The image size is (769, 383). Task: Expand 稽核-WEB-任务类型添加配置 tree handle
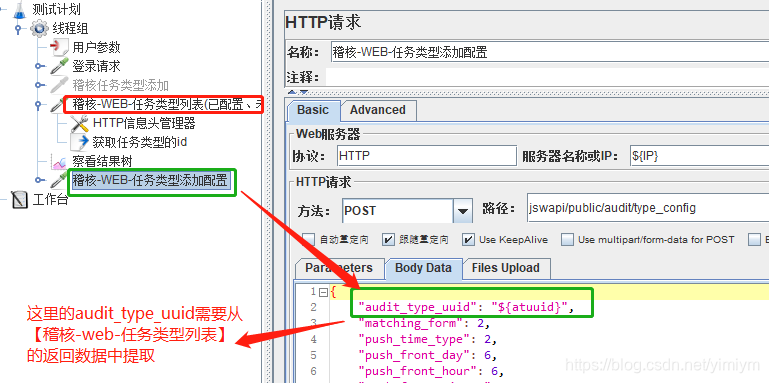click(x=39, y=180)
